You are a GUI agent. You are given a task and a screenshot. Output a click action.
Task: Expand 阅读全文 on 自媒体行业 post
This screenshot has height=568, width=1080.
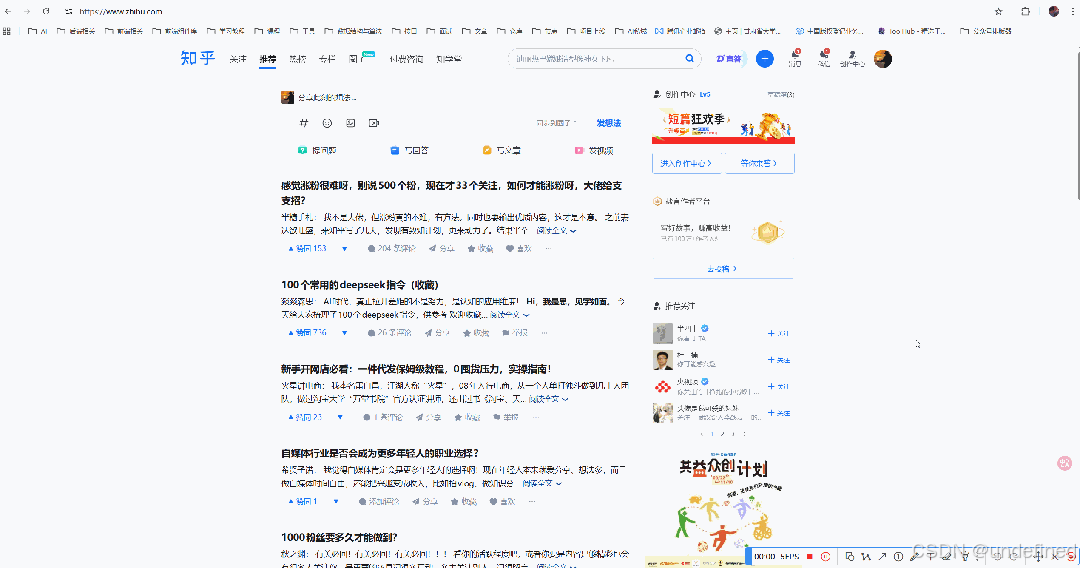pyautogui.click(x=542, y=484)
